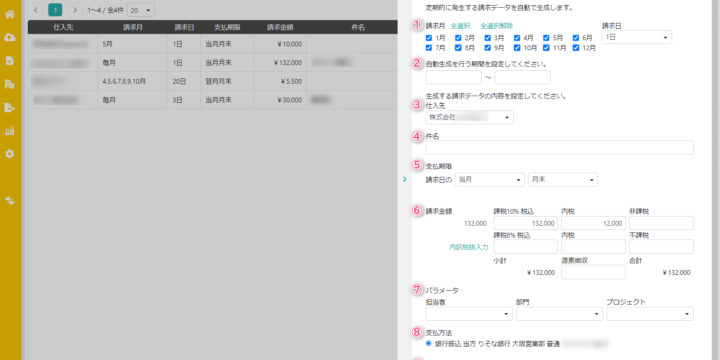
Task: Click the 件名 text field
Action: (x=560, y=147)
